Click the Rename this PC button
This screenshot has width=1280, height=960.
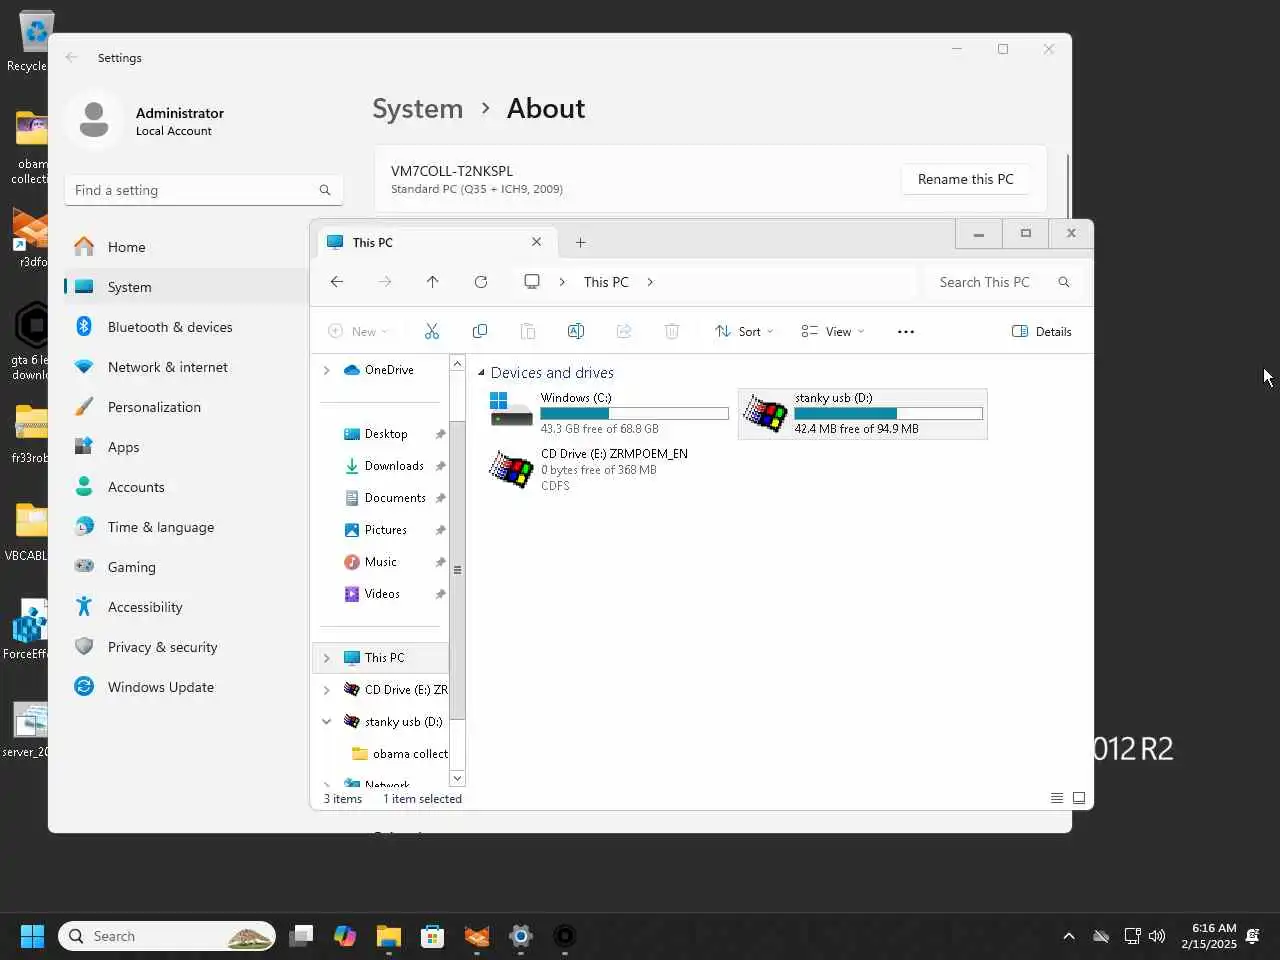coord(965,179)
